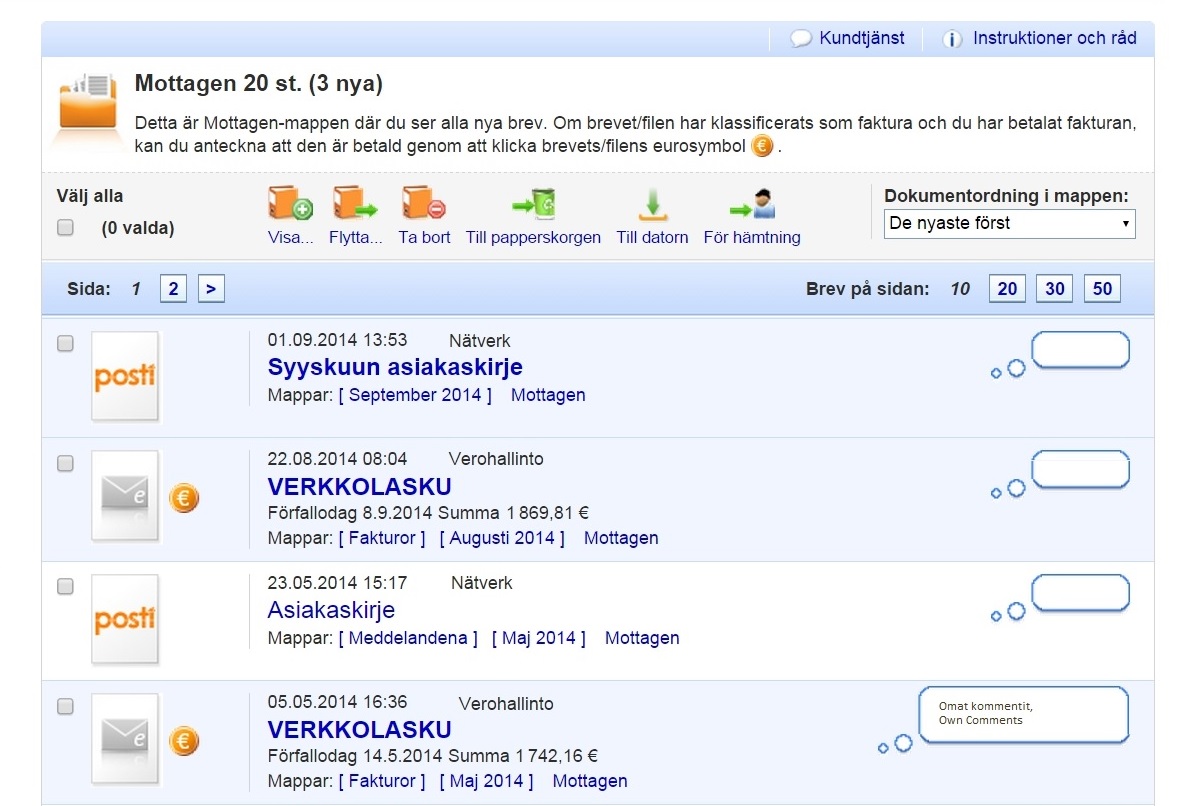Open Fakturor folder on 22.08.2014 row
Screen dimensions: 1199x806
382,538
